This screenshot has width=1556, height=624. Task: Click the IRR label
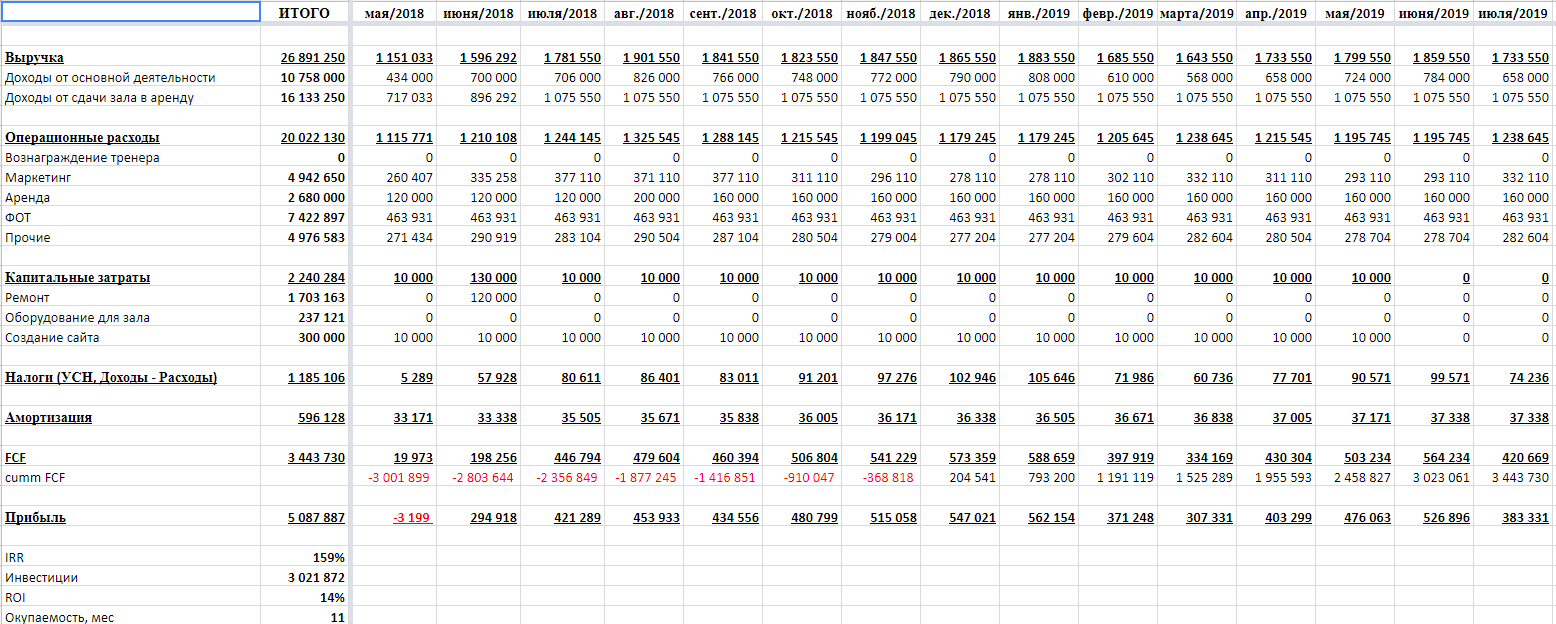tap(14, 558)
